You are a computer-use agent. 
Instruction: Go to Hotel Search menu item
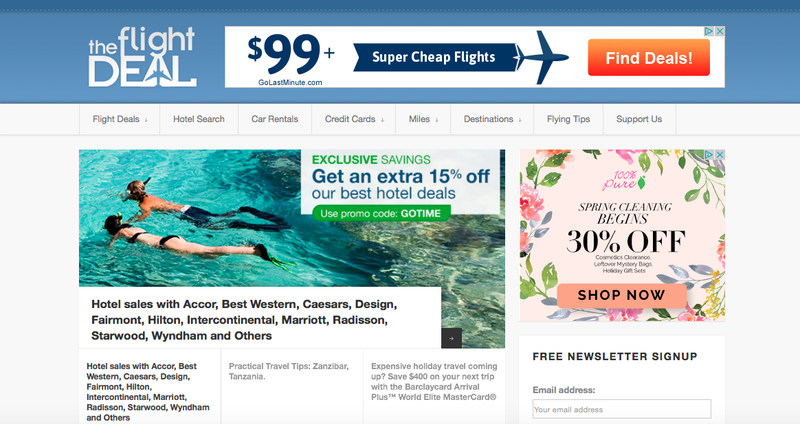click(x=199, y=119)
